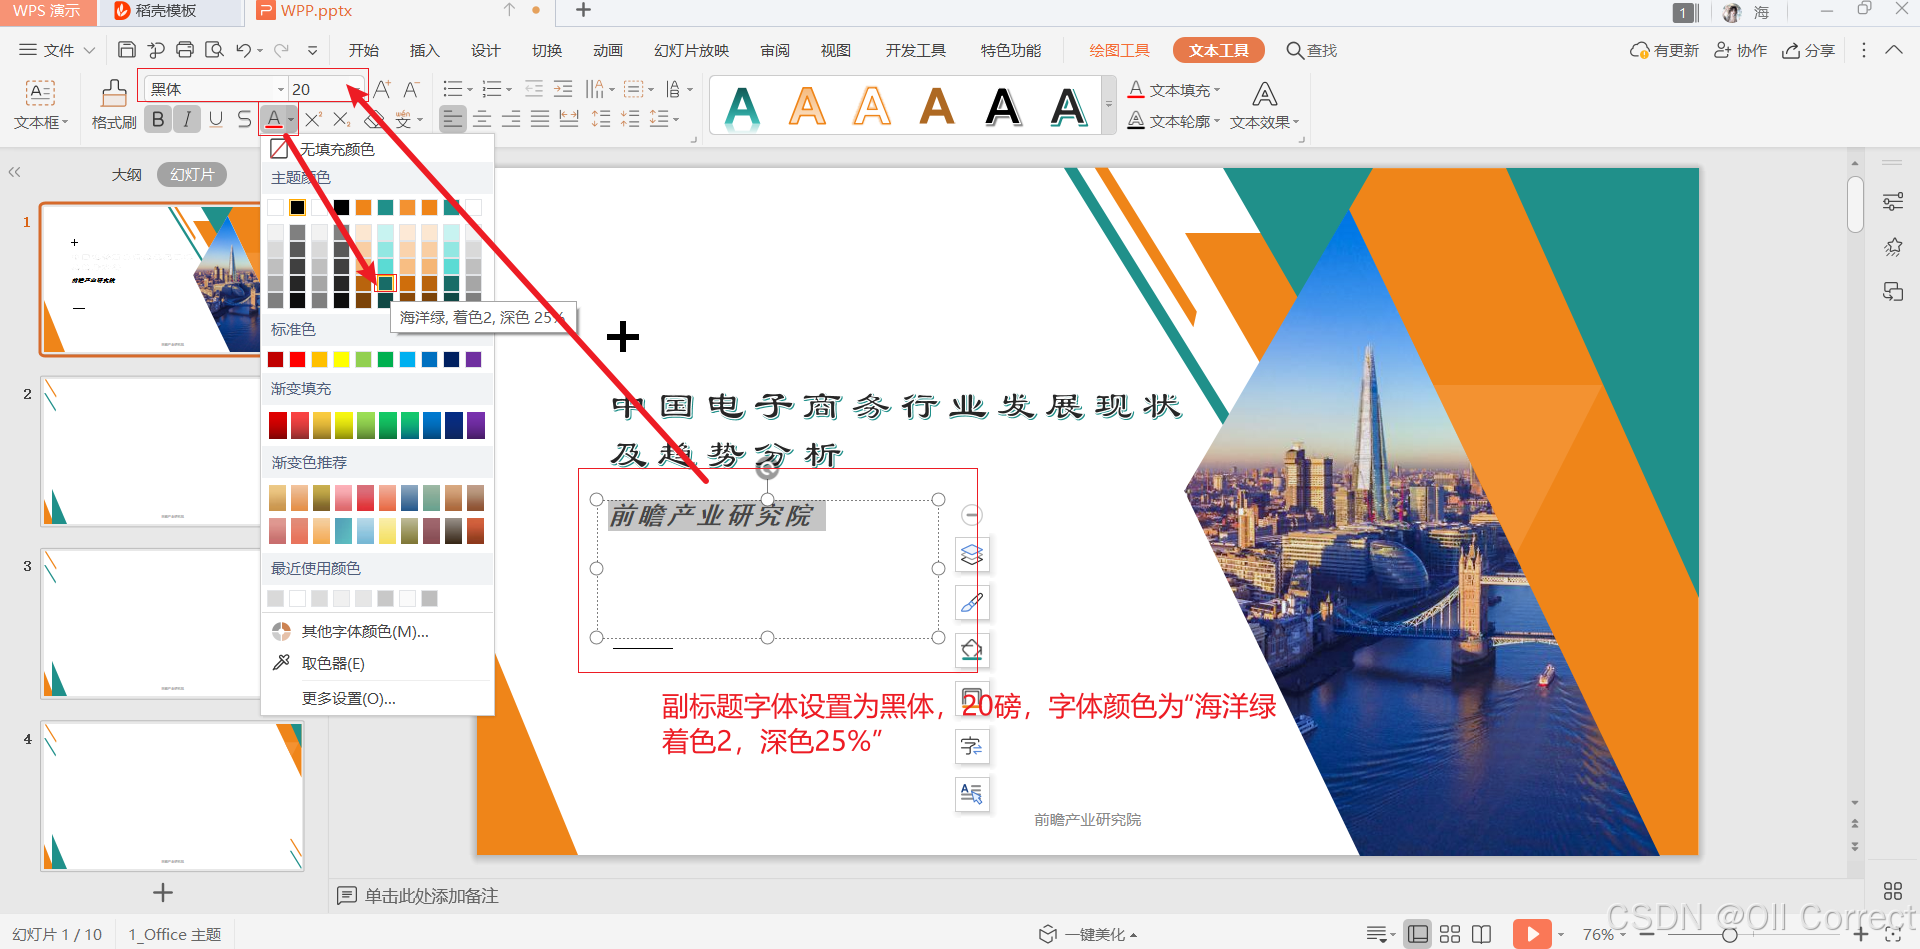The height and width of the screenshot is (949, 1920).
Task: Click the Undo arrow icon
Action: coord(243,50)
